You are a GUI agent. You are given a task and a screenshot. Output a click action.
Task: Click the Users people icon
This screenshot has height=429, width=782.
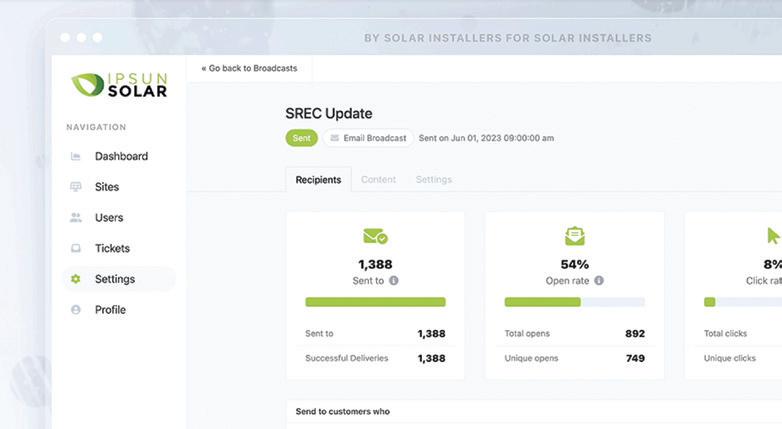point(76,218)
